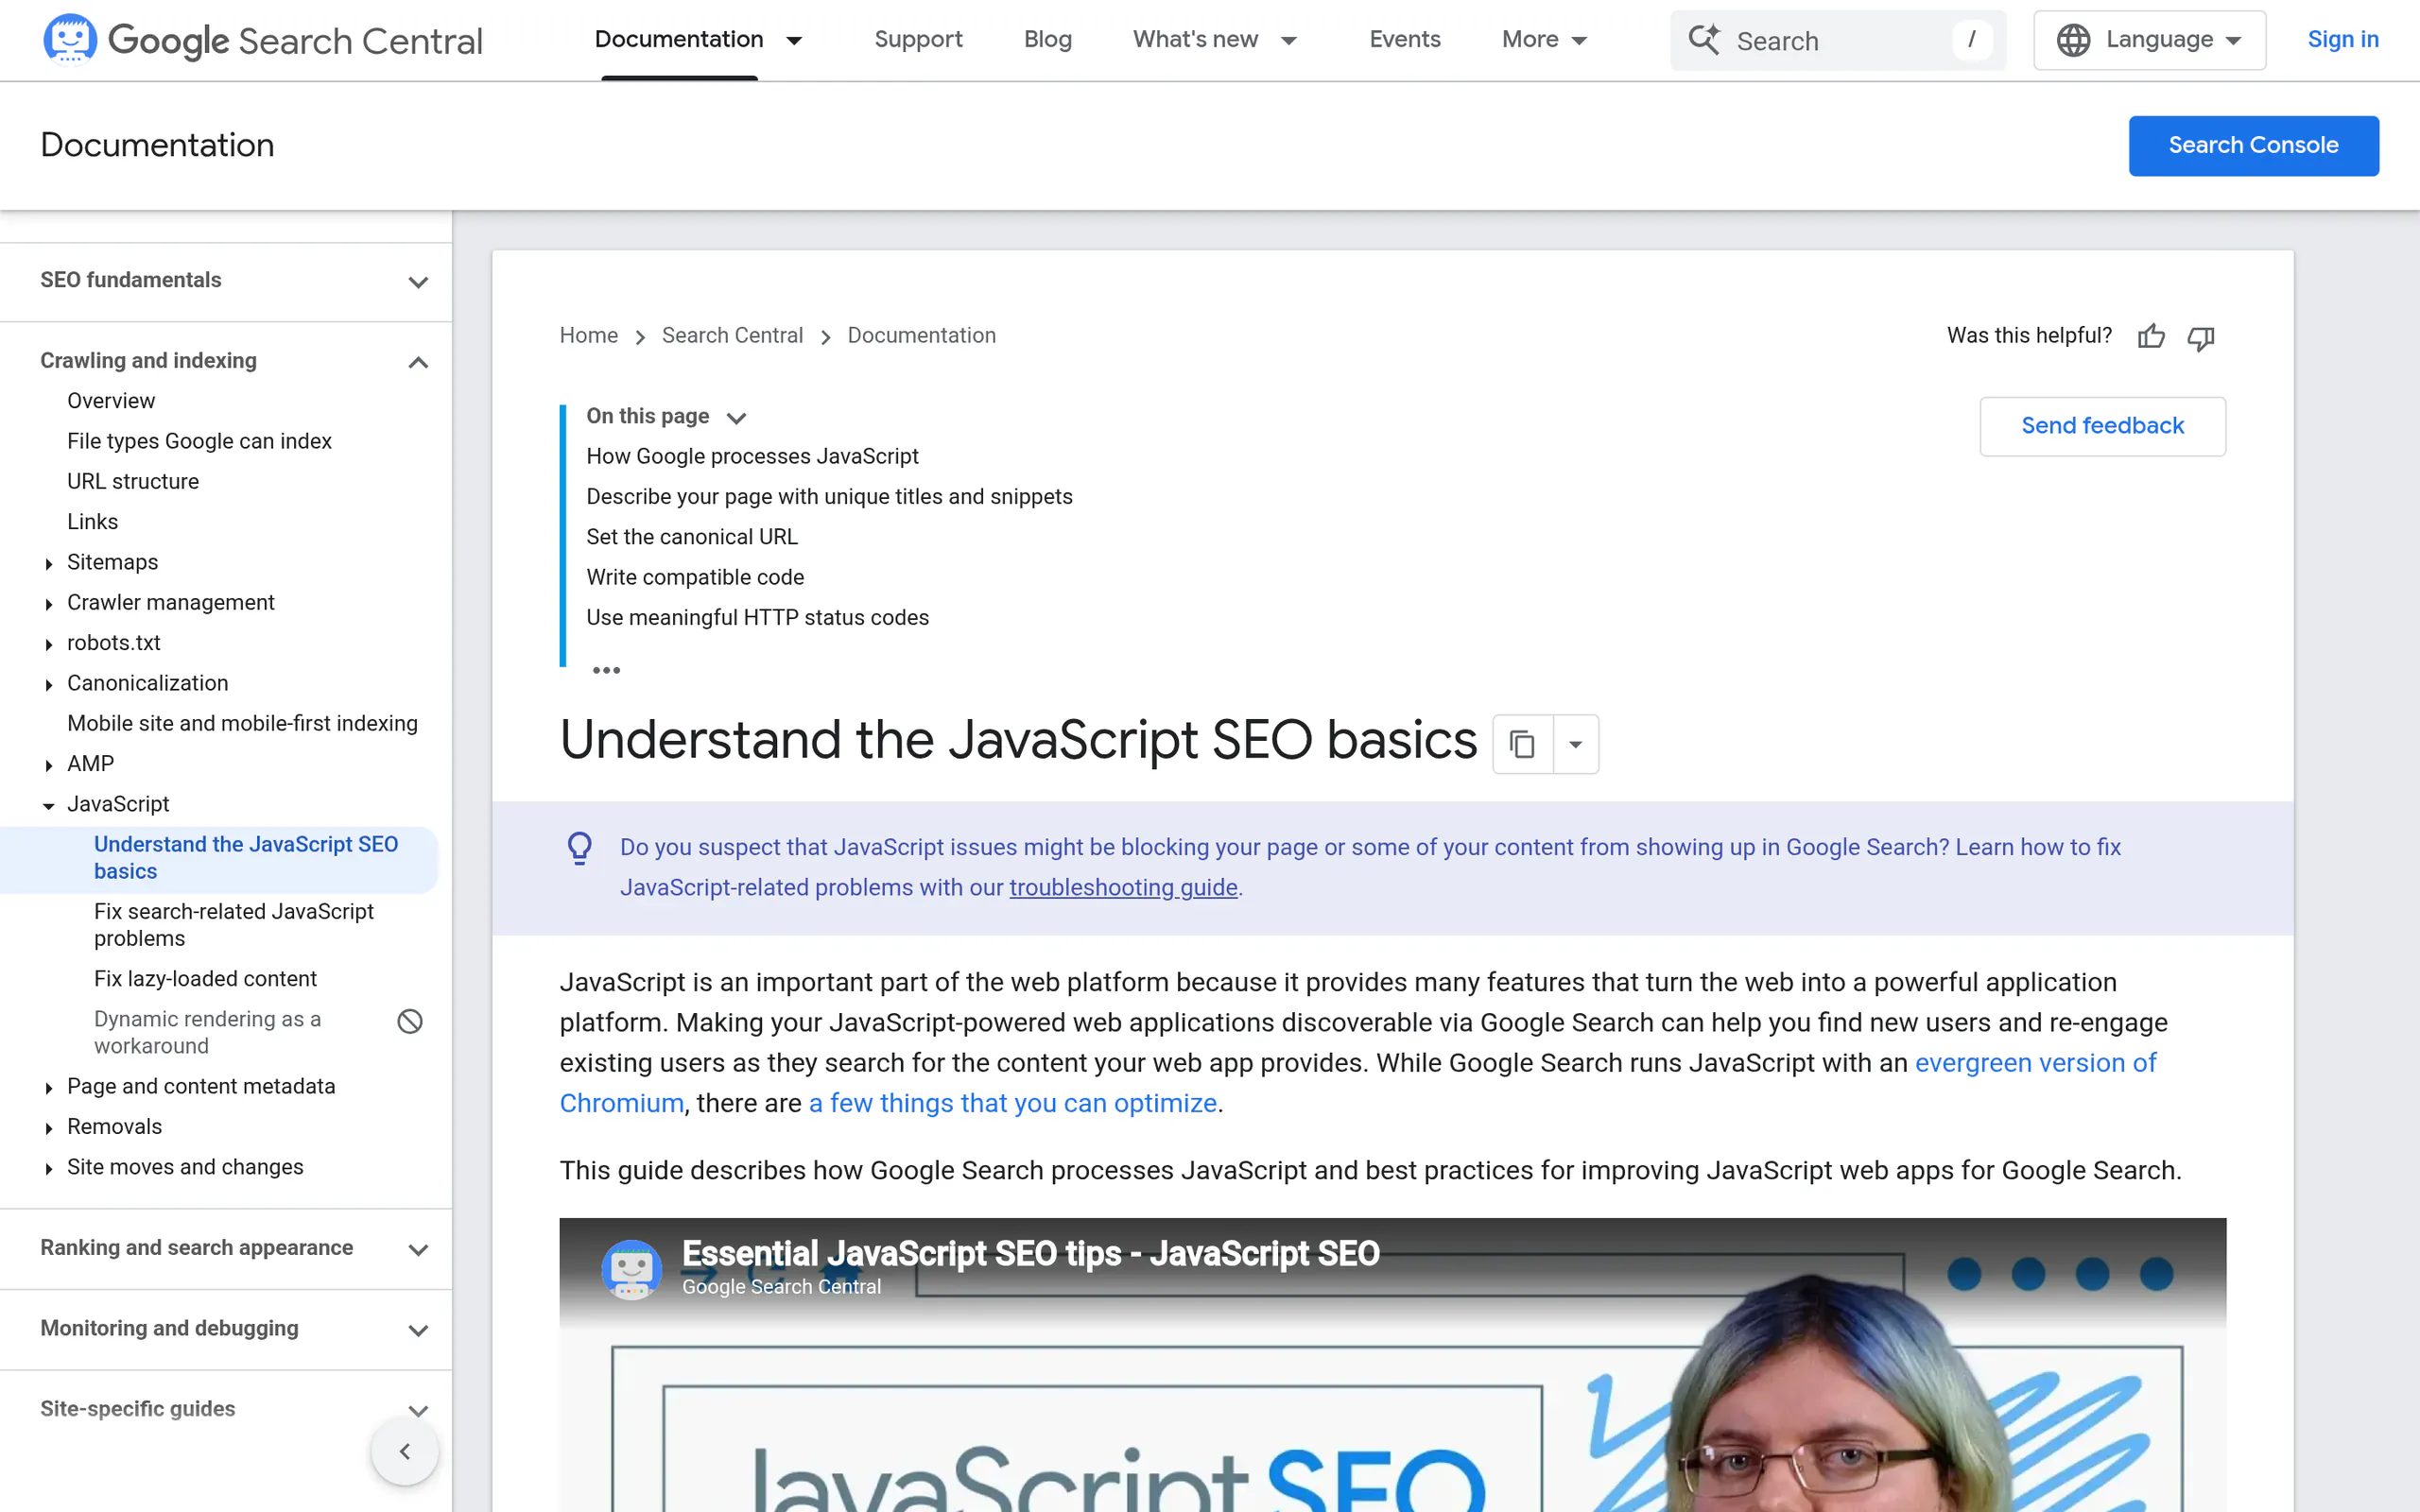Expand the Canonicalization tree item
The height and width of the screenshot is (1512, 2420).
tap(48, 685)
